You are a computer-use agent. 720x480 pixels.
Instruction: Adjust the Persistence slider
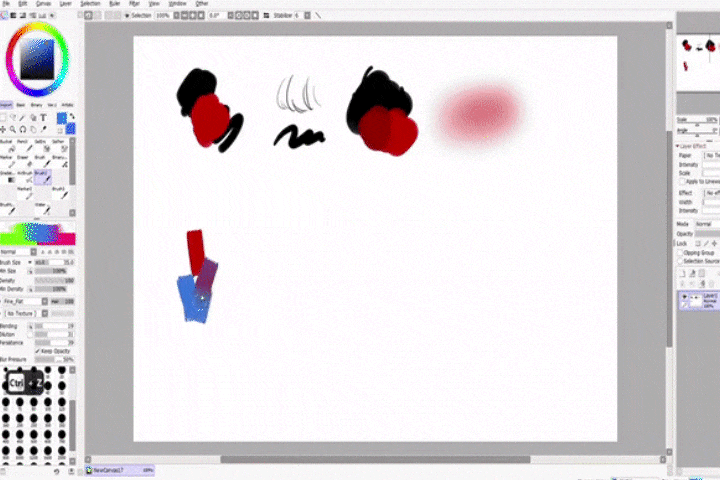point(55,343)
